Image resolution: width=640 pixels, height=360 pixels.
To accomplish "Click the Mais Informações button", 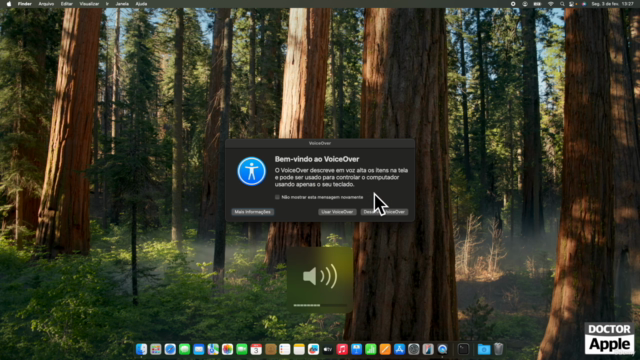I will coord(253,212).
